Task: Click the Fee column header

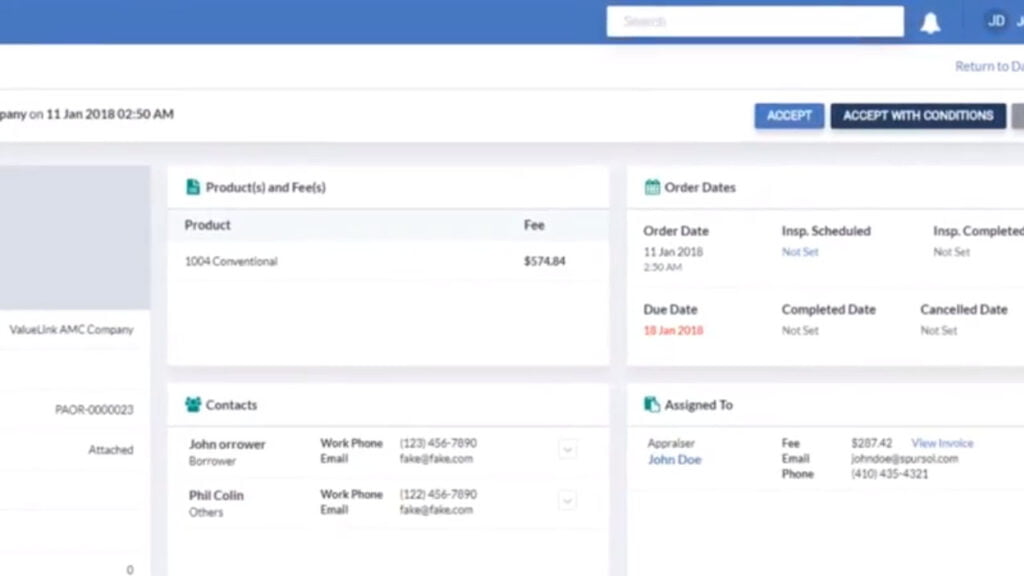Action: [534, 225]
